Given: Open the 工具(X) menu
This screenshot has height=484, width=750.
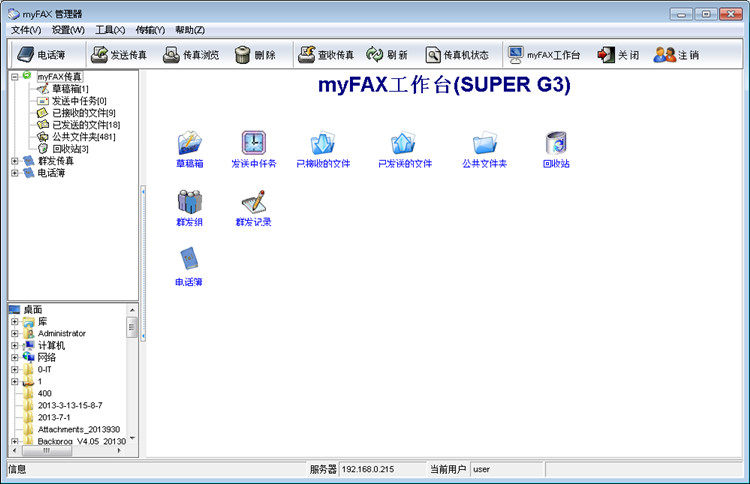Looking at the screenshot, I should pyautogui.click(x=110, y=30).
